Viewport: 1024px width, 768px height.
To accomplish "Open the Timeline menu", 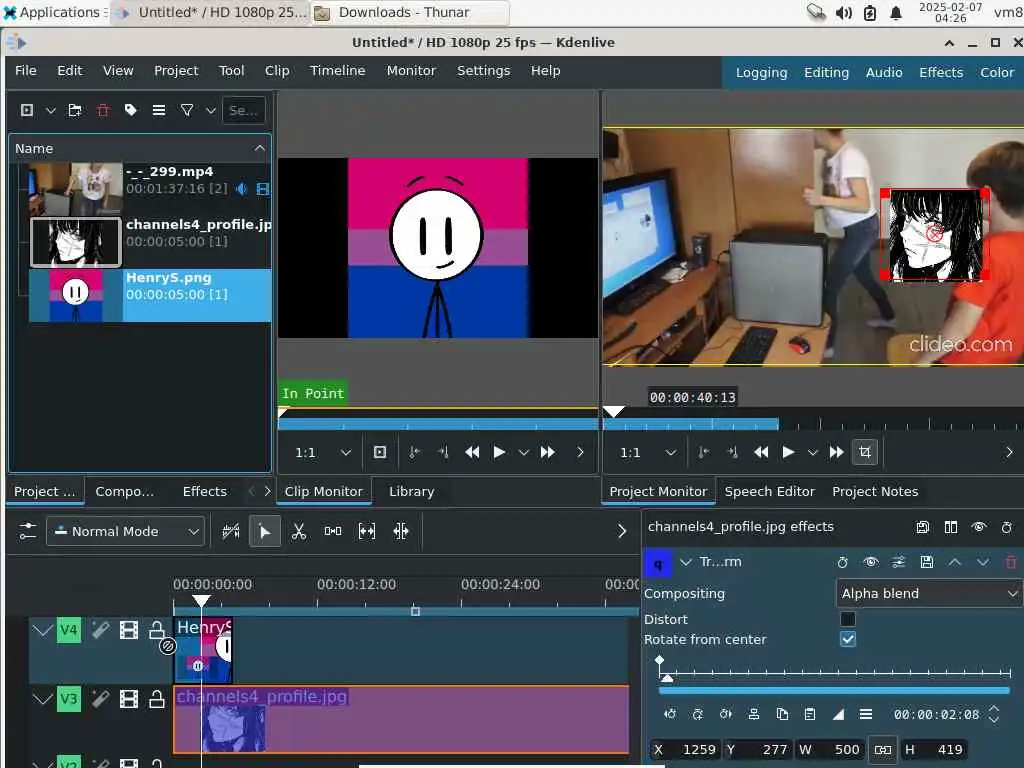I will (x=338, y=71).
